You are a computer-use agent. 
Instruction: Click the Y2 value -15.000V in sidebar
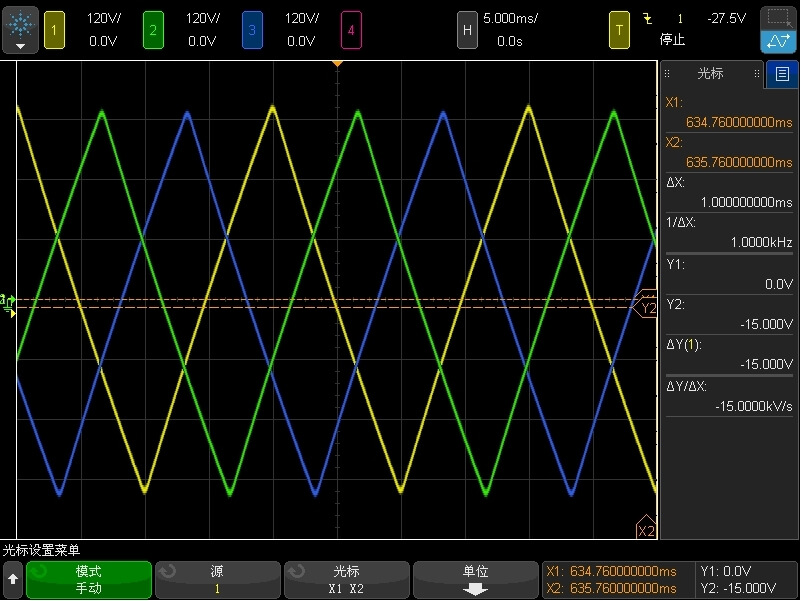(766, 325)
